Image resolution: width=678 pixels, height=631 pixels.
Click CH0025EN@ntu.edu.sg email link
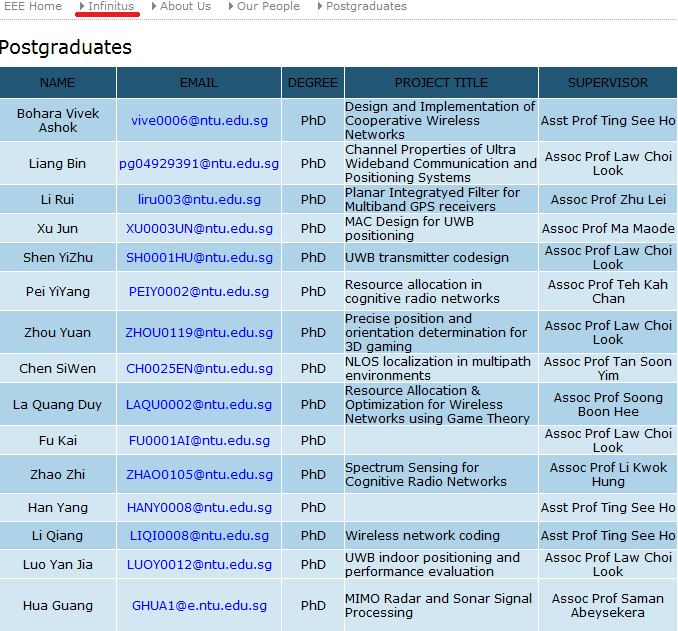pos(199,369)
